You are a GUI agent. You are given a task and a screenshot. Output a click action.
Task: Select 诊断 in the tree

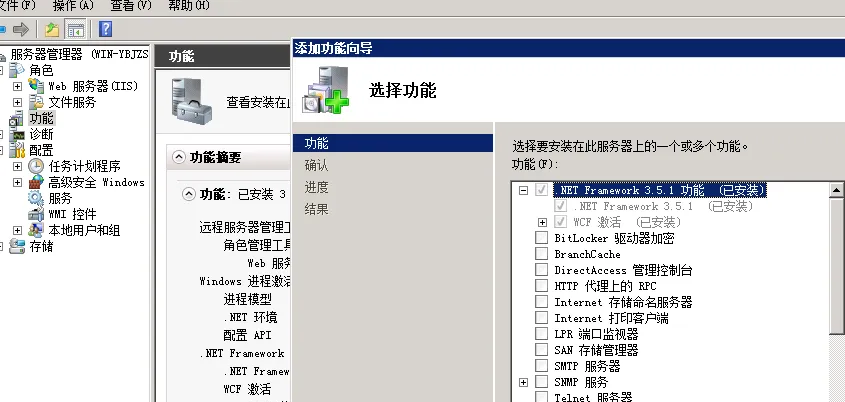point(41,134)
